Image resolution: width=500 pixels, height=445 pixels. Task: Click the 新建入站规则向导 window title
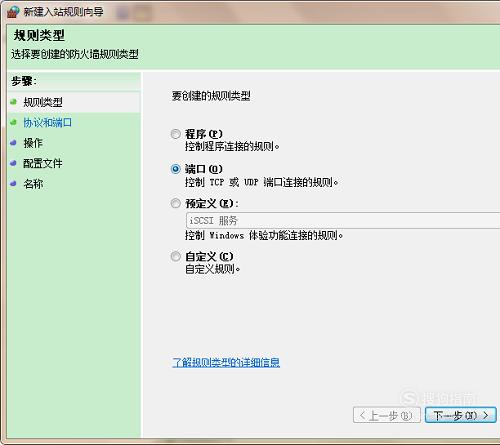63,12
